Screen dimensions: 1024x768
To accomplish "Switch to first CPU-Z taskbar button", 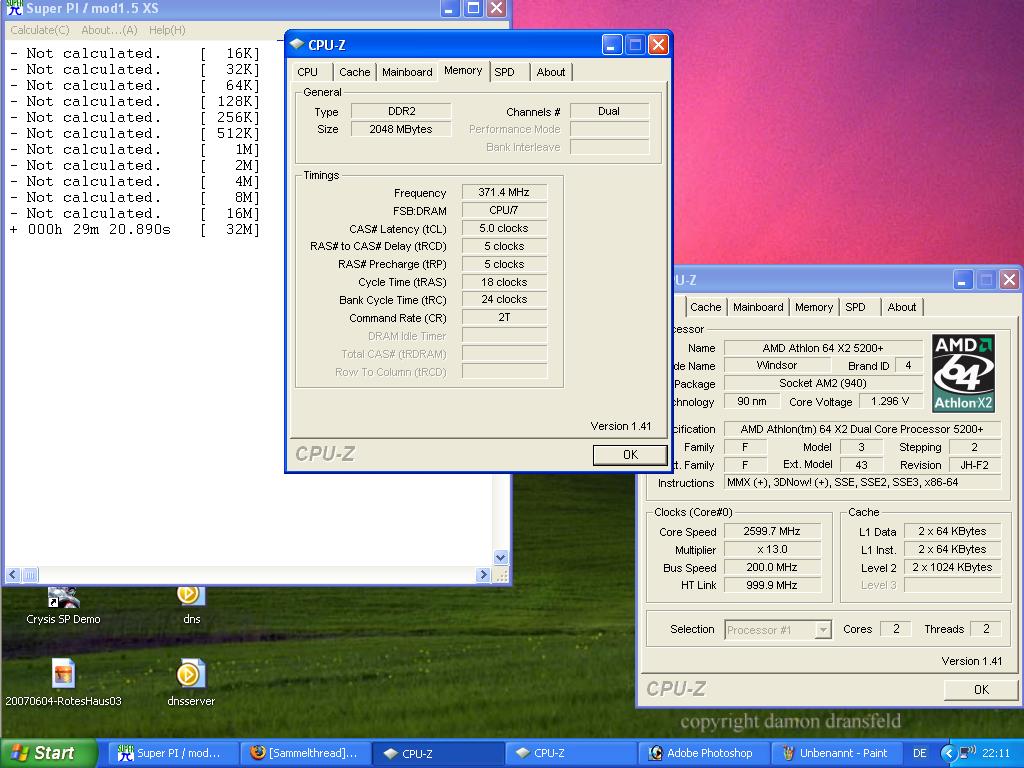I will point(438,753).
